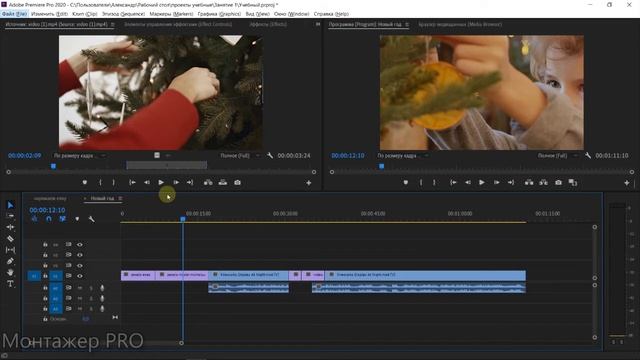This screenshot has width=640, height=360.
Task: Play the Source monitor clip
Action: [x=161, y=182]
